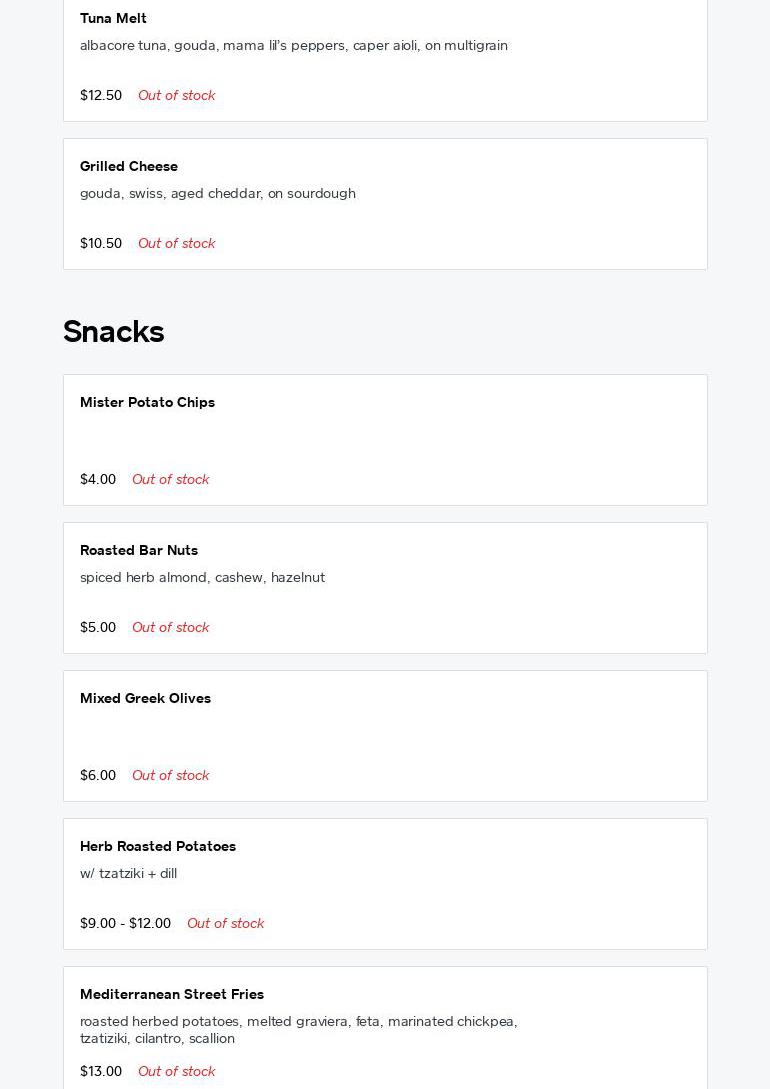
Task: Click the Mediterranean Street Fries $13.00 price
Action: (101, 1071)
